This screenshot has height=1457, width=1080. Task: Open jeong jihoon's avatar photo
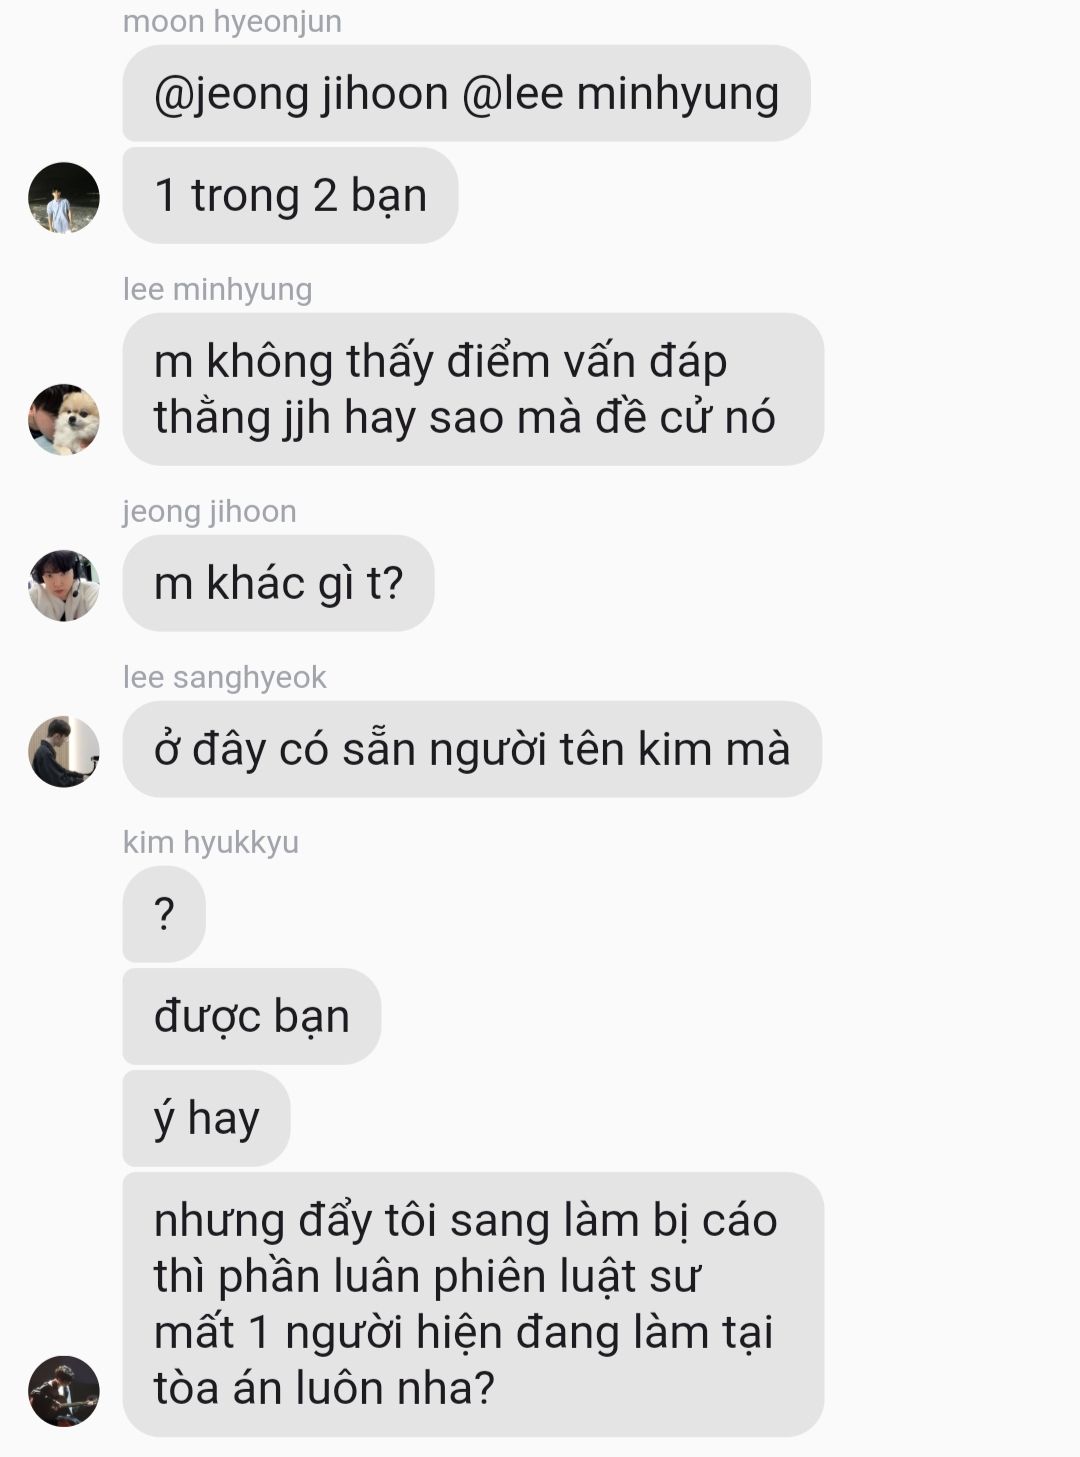(x=64, y=585)
